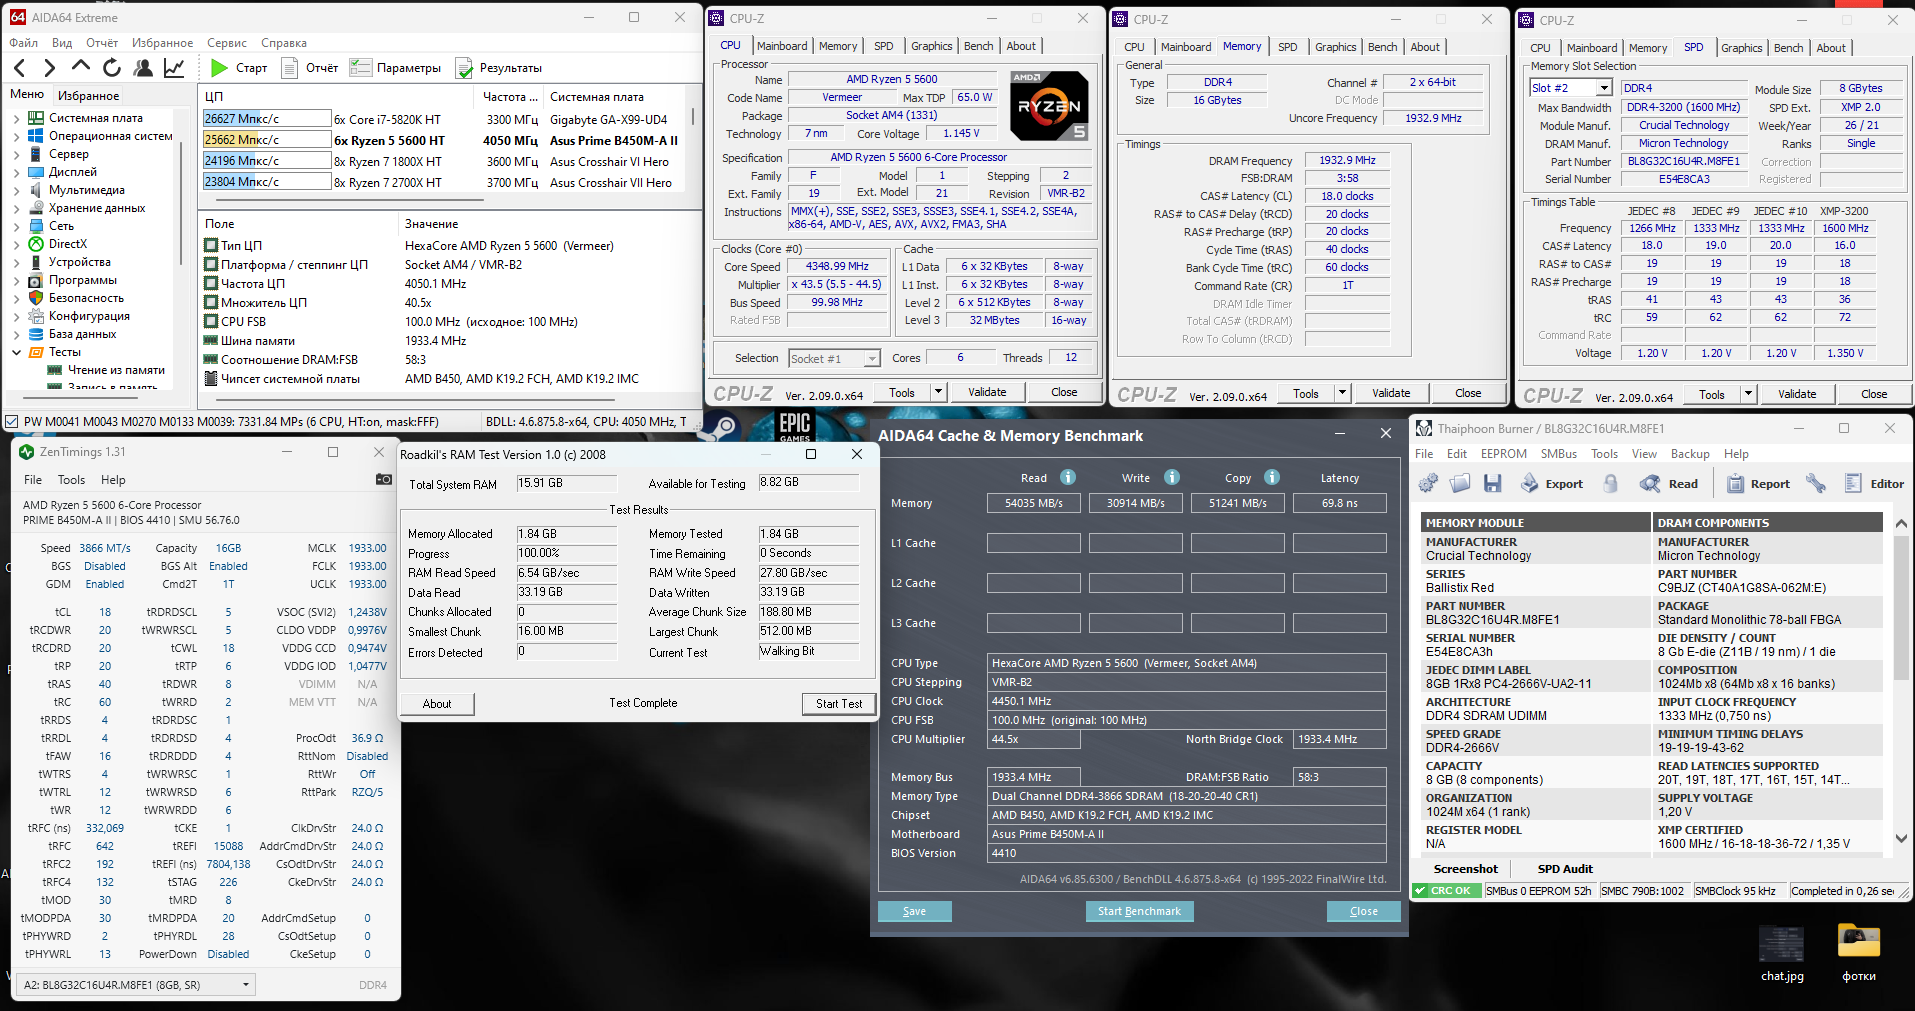
Task: Click the 3866 MT/s speed value in ZenTimings
Action: pyautogui.click(x=105, y=548)
